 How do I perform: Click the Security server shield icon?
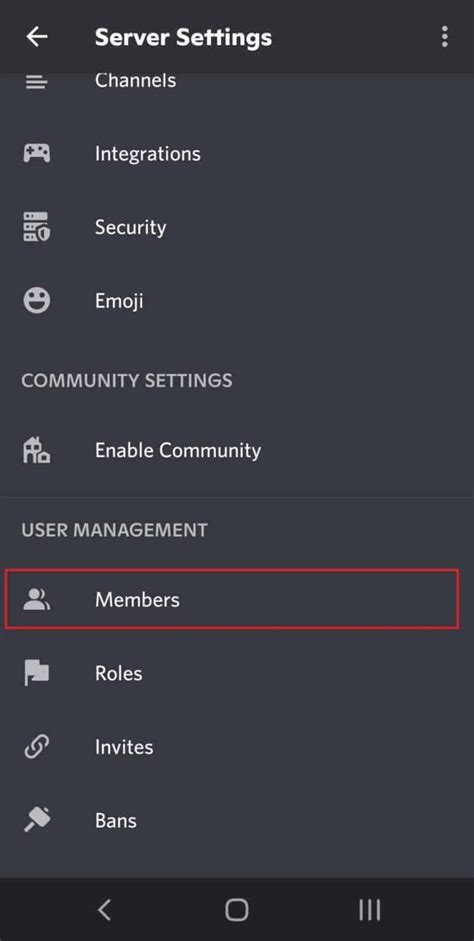37,227
